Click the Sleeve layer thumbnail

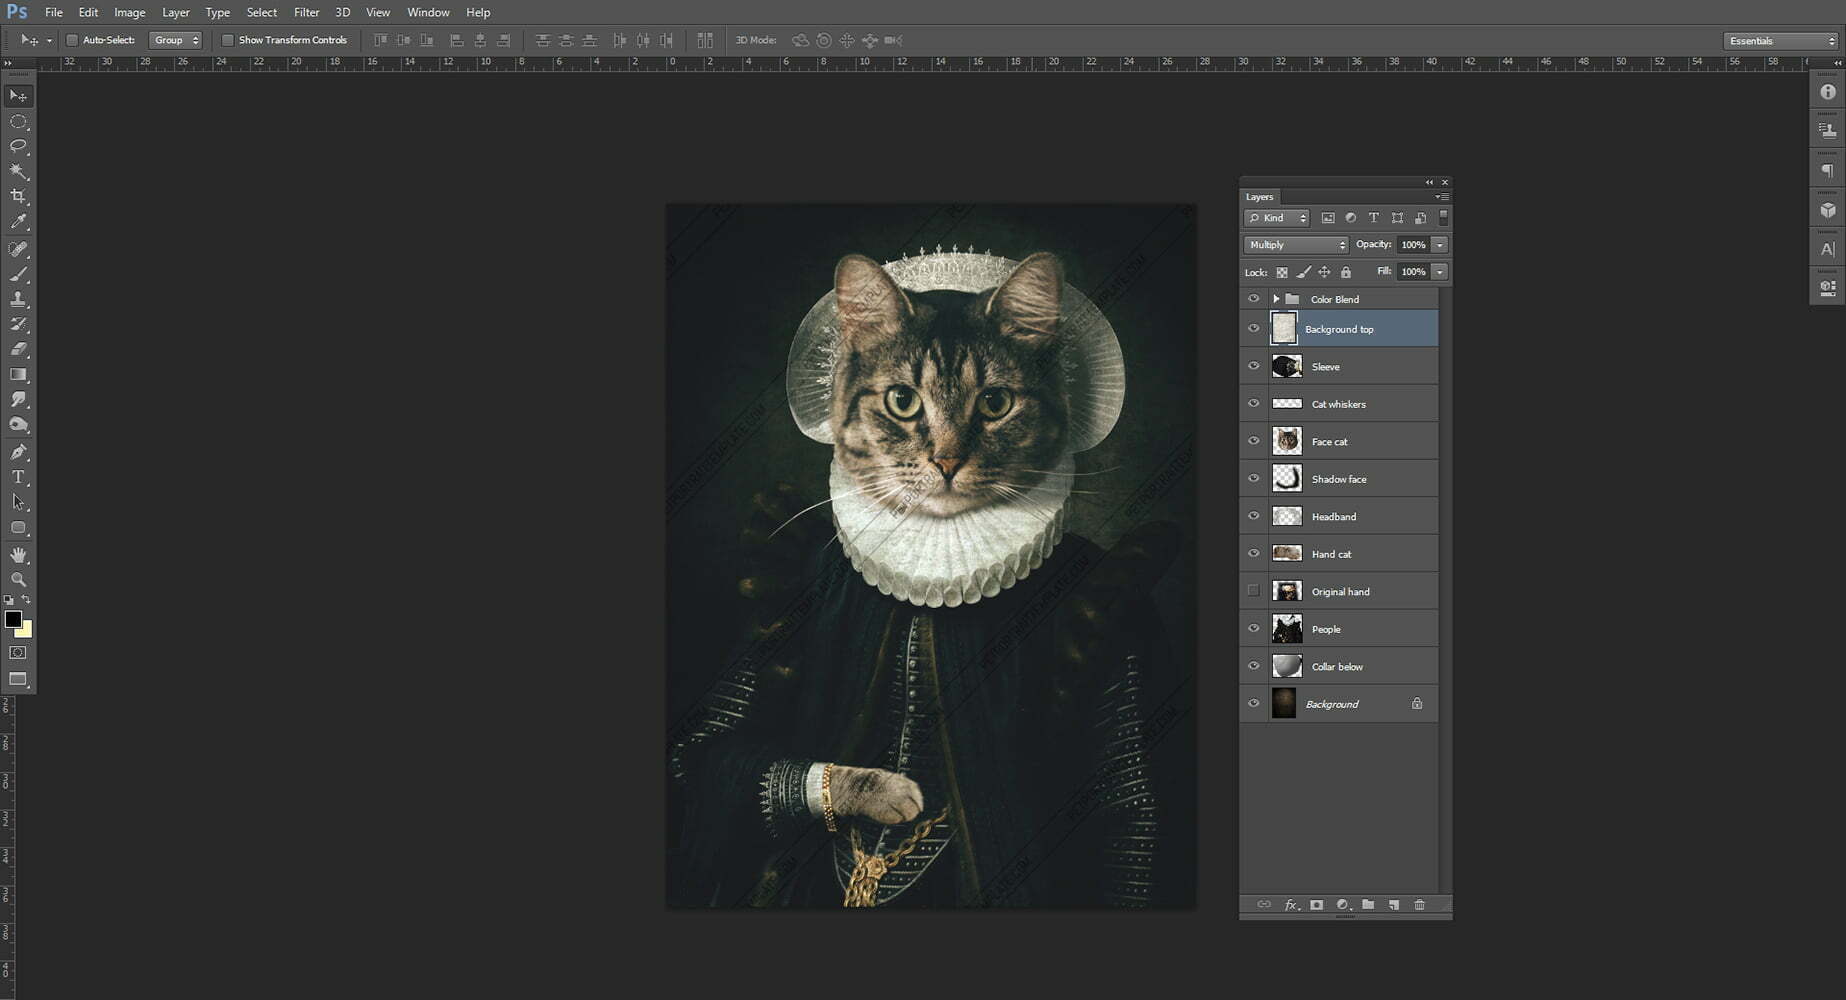coord(1287,366)
